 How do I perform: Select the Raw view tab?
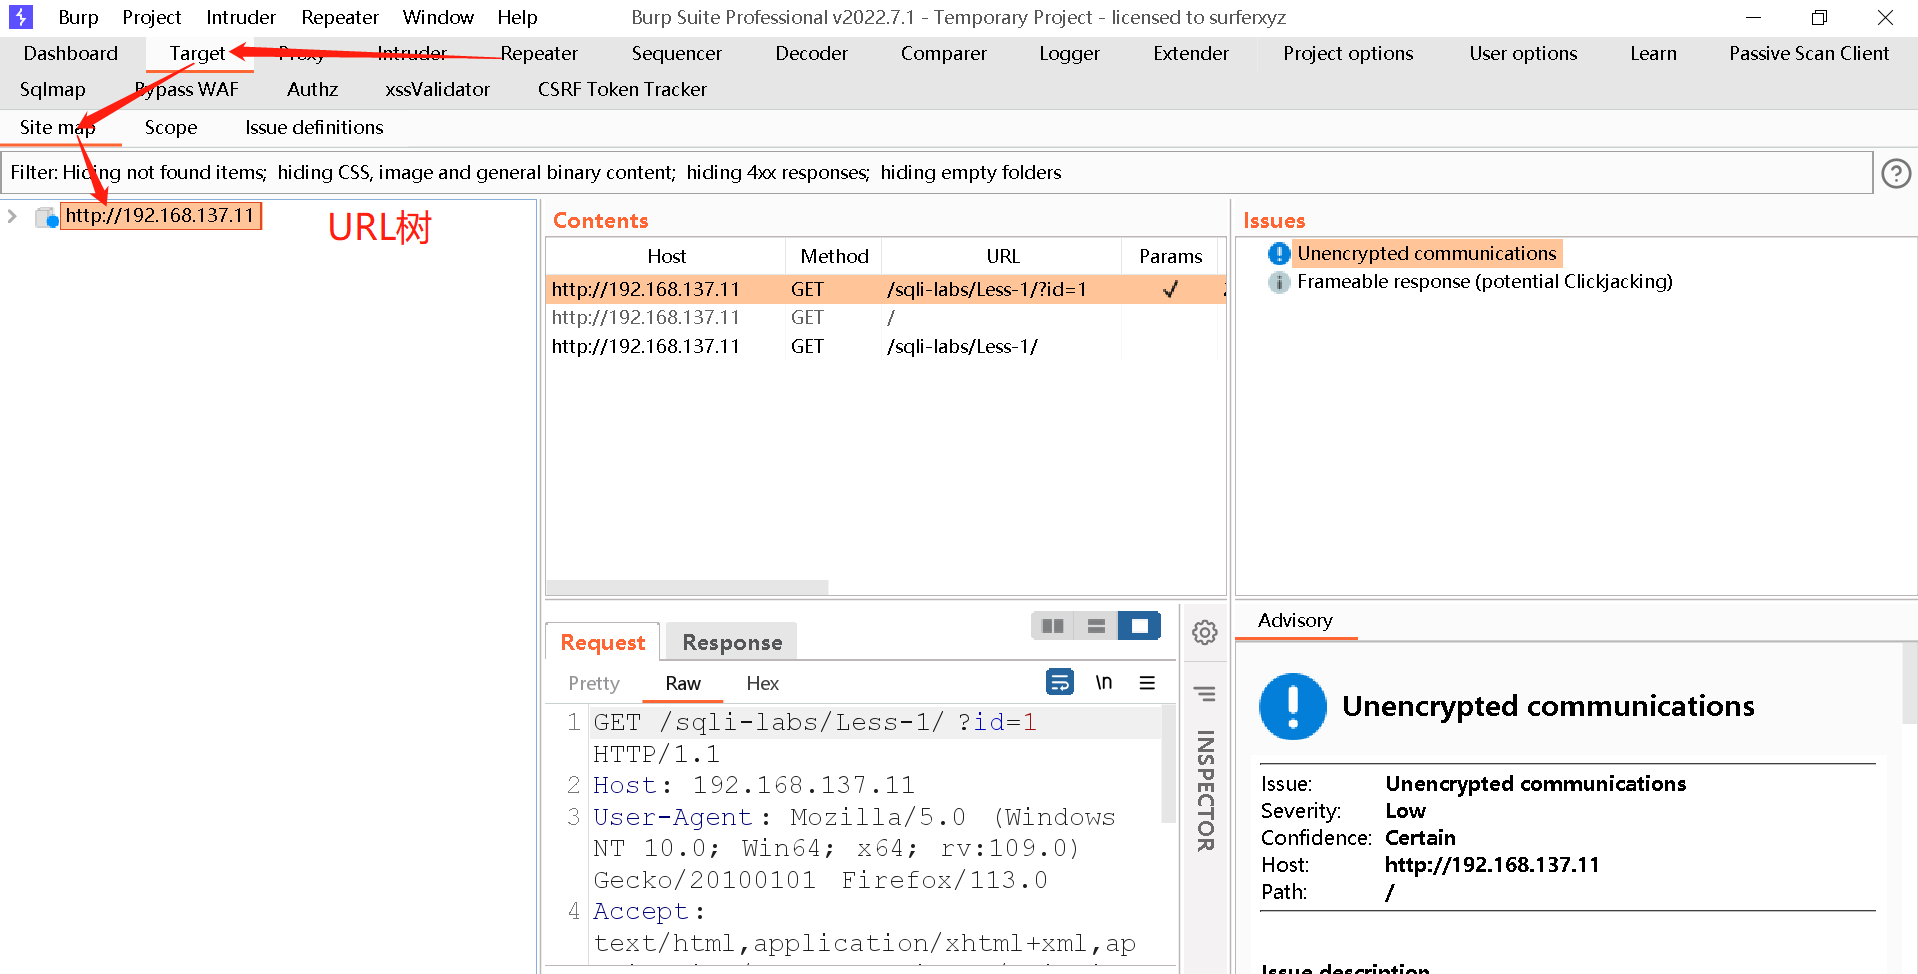tap(683, 683)
